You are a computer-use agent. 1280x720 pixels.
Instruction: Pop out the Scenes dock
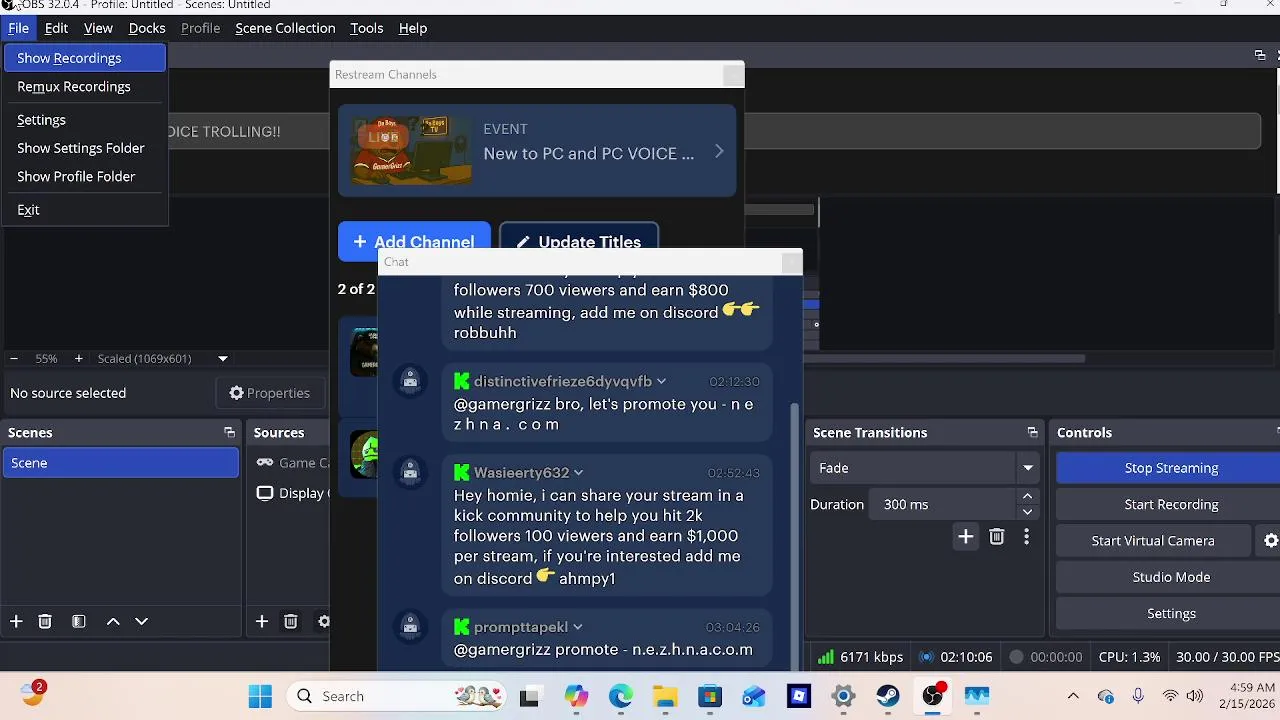click(x=229, y=432)
